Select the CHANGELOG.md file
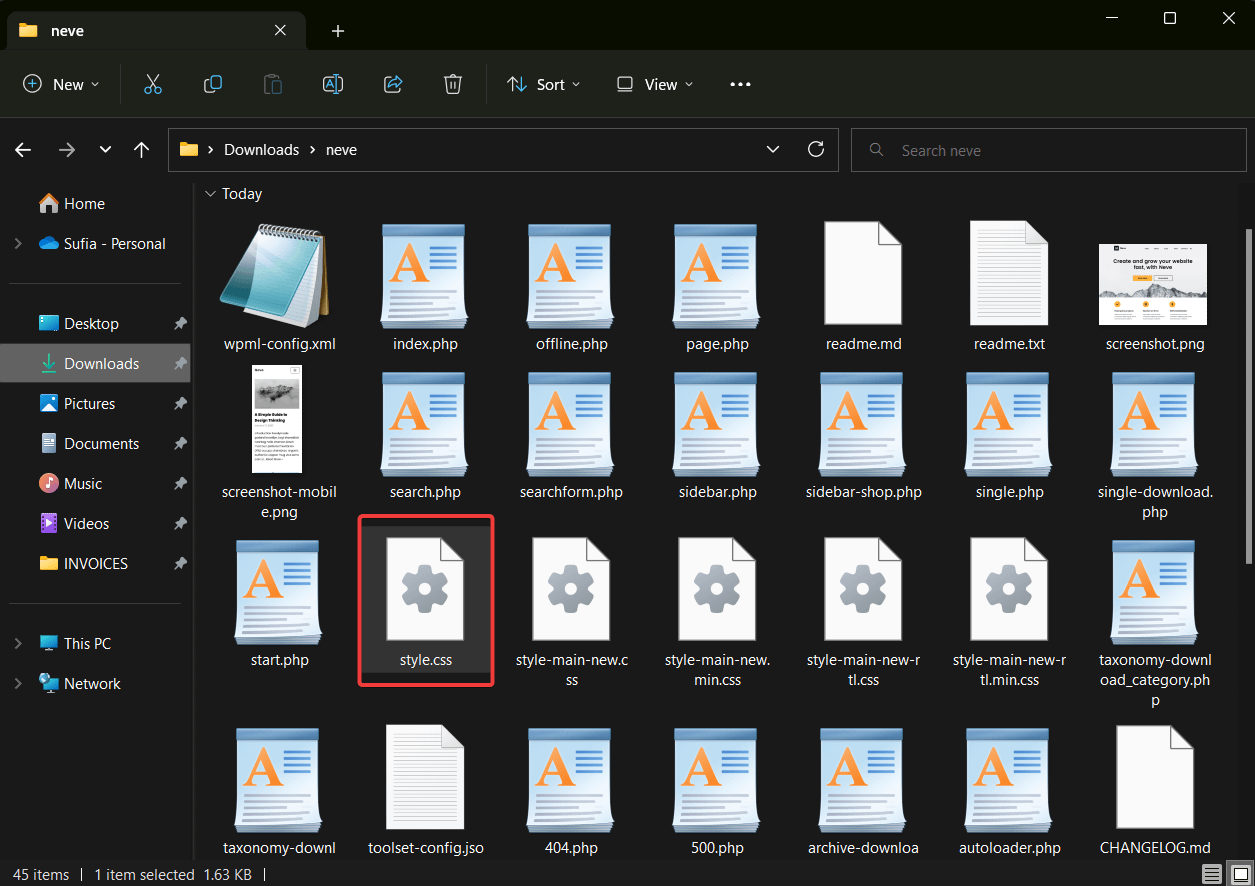 point(1156,792)
